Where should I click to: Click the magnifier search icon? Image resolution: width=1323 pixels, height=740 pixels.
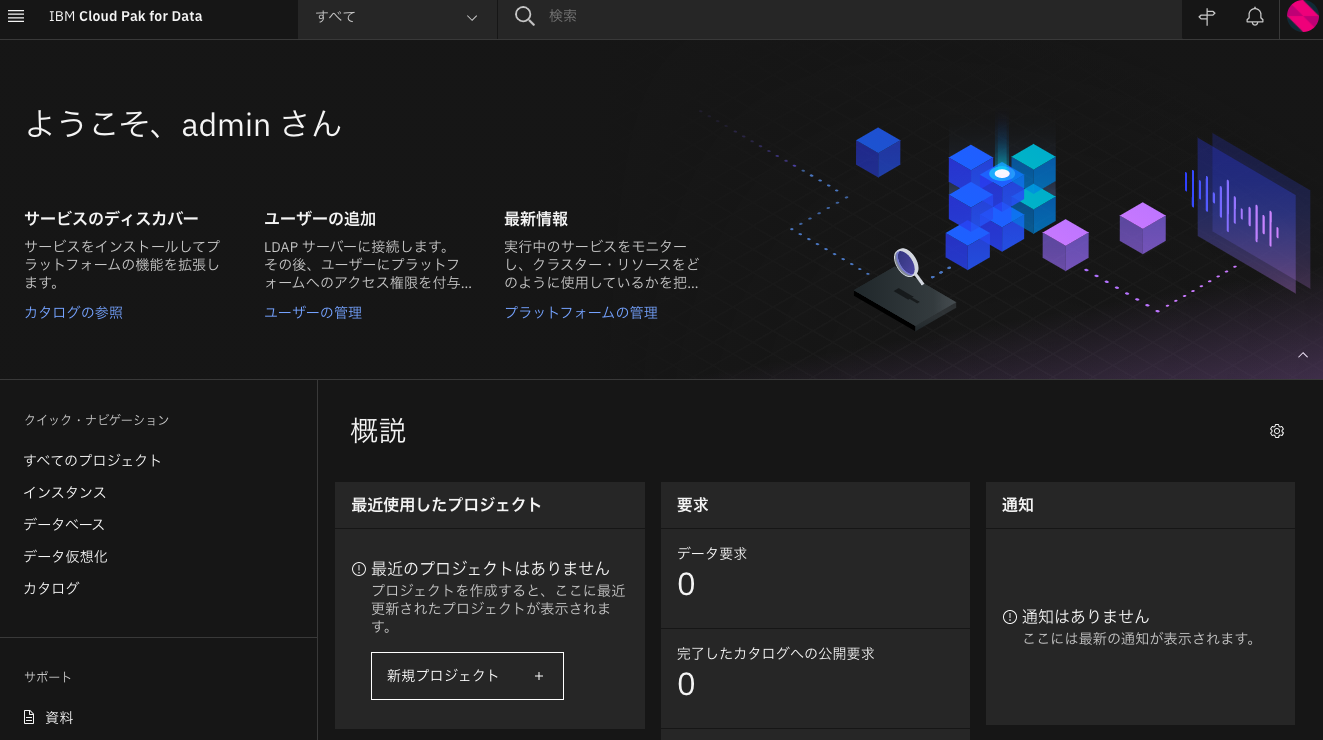coord(525,17)
